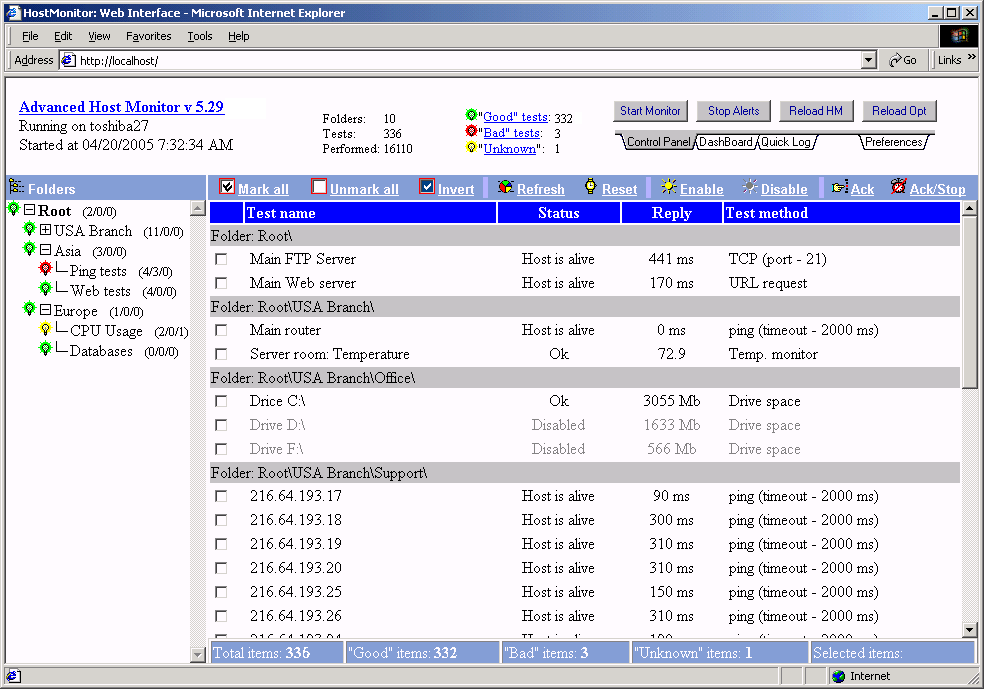Click the Start Monitor button
The image size is (984, 689).
[x=650, y=111]
